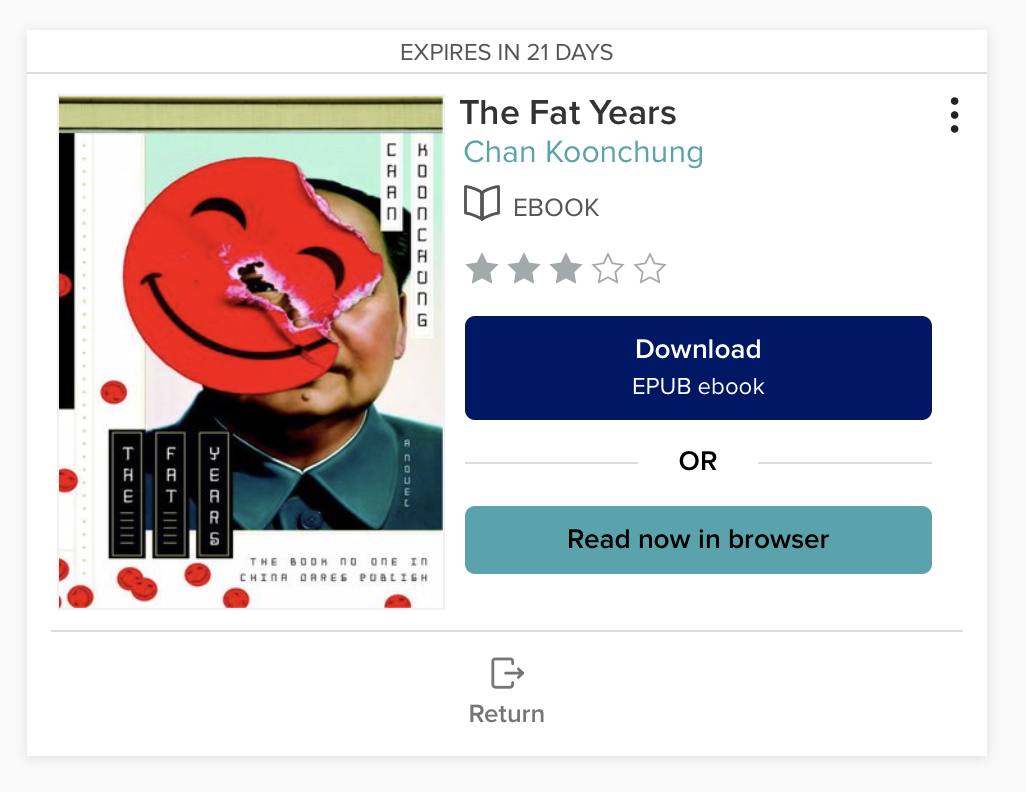Rate the book three stars
1026x792 pixels.
(565, 269)
